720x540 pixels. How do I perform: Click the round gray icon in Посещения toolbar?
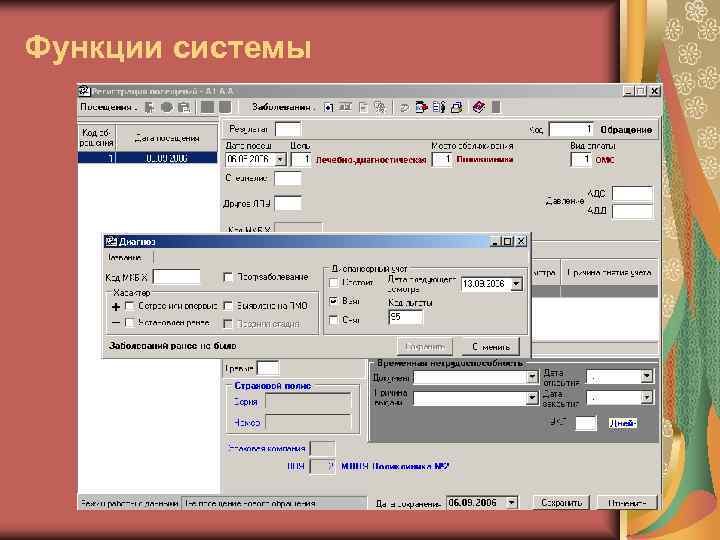[x=166, y=107]
